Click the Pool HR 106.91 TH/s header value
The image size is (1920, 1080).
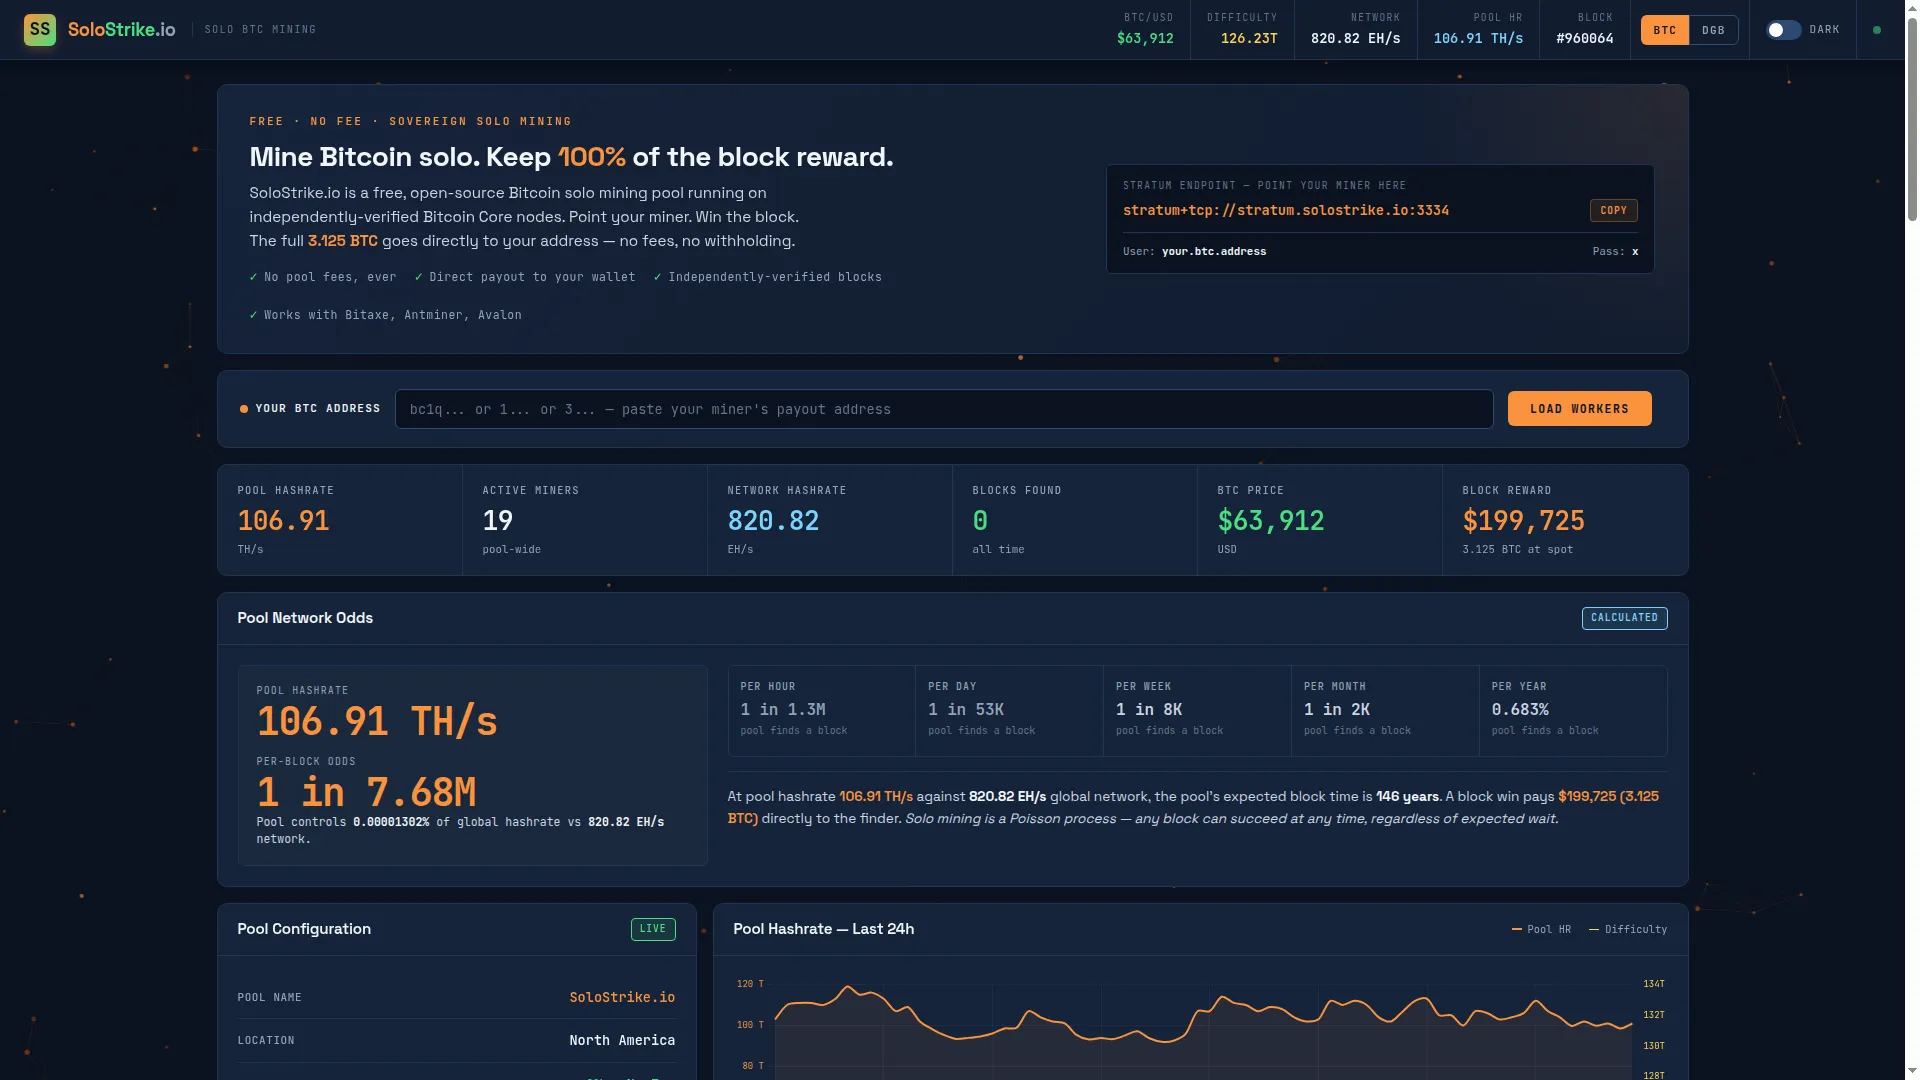point(1478,38)
